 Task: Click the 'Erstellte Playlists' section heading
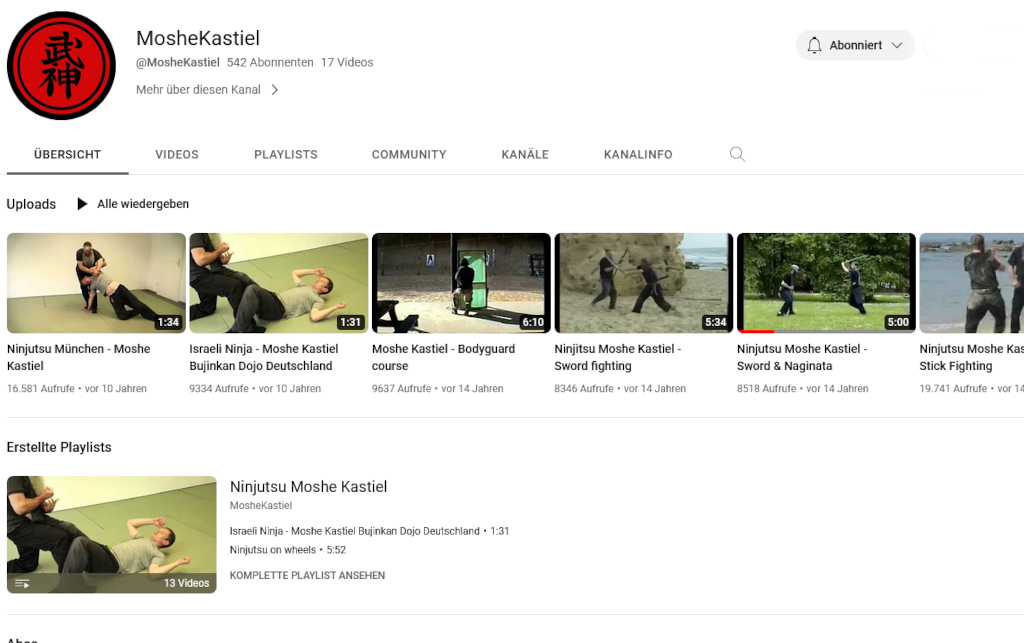59,447
